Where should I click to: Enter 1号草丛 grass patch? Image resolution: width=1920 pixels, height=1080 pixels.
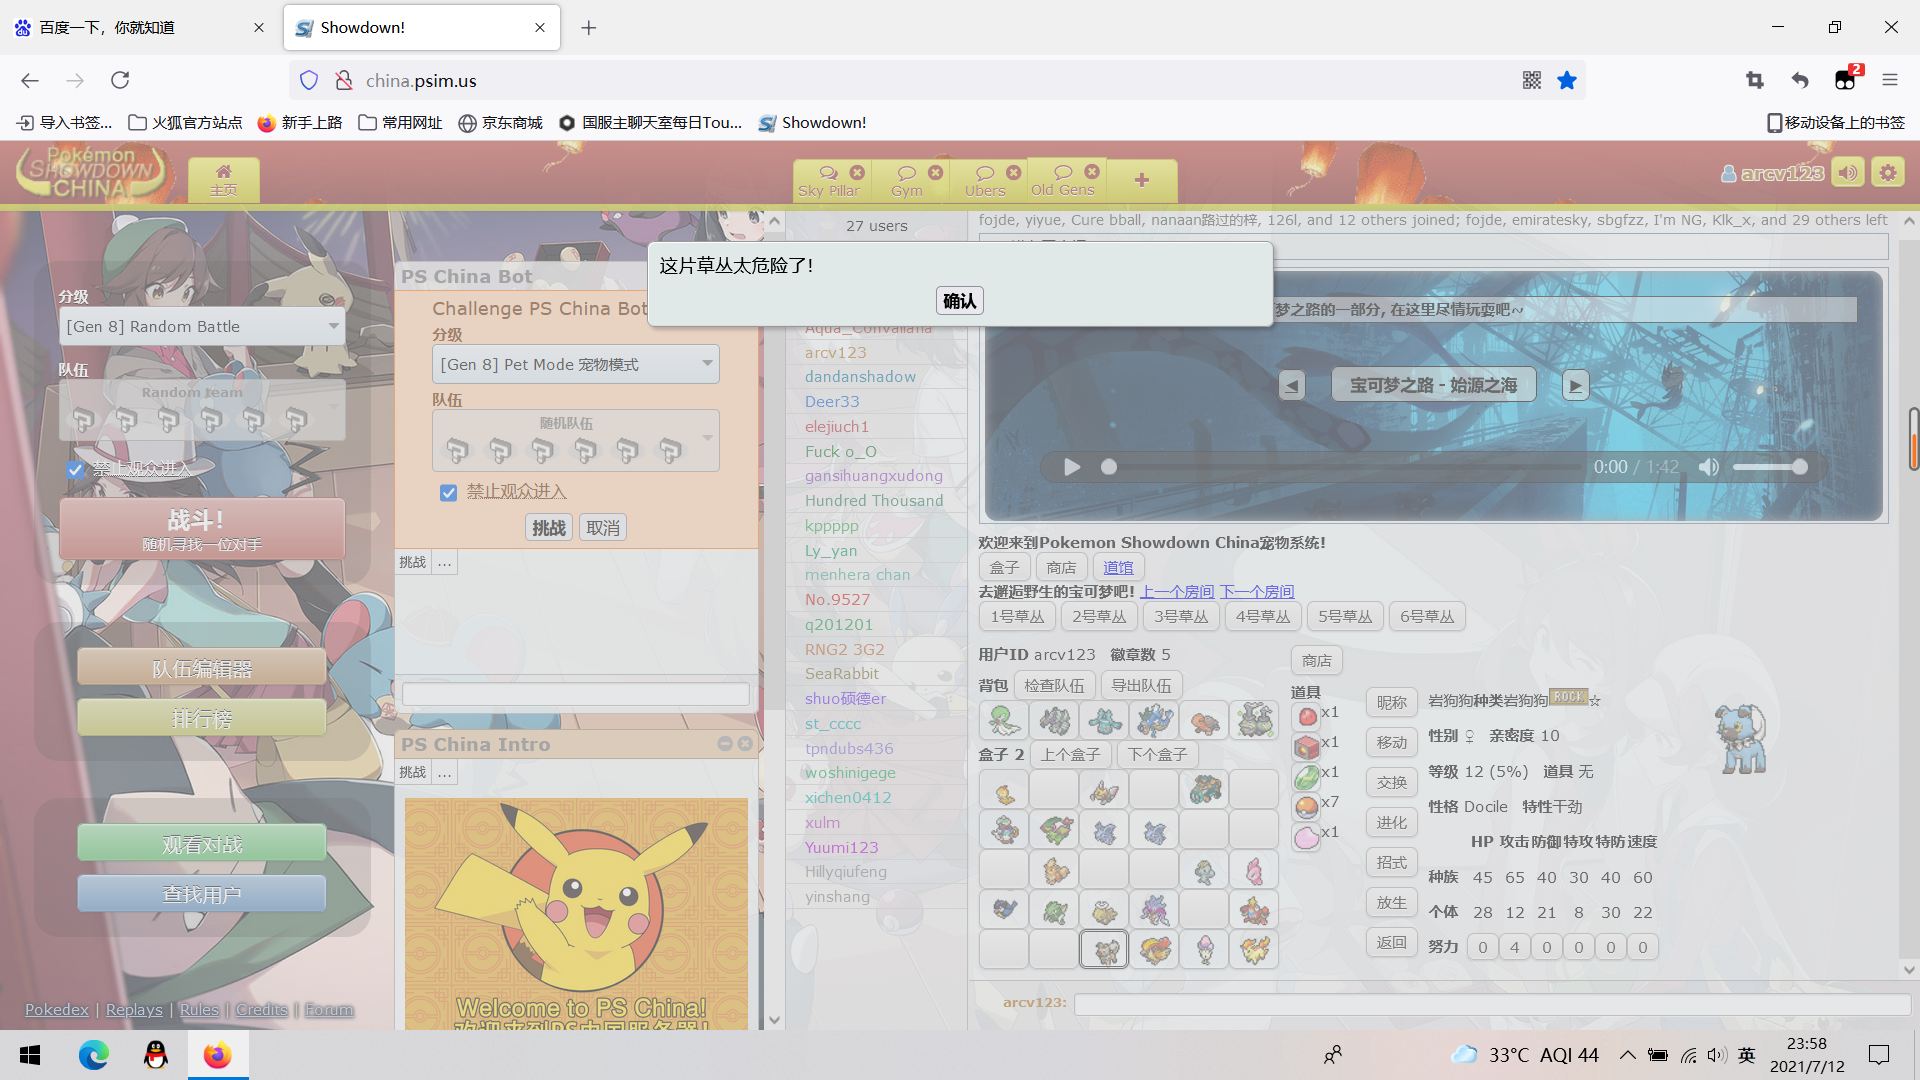pyautogui.click(x=1017, y=617)
